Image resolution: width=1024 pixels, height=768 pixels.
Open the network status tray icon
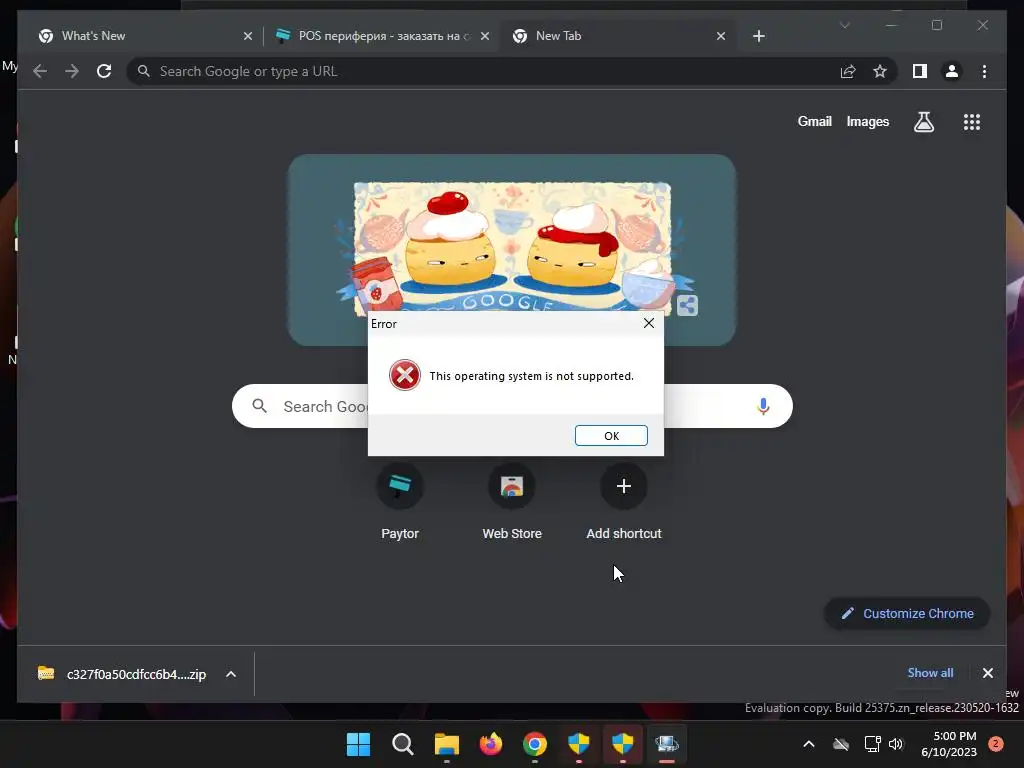pyautogui.click(x=872, y=744)
